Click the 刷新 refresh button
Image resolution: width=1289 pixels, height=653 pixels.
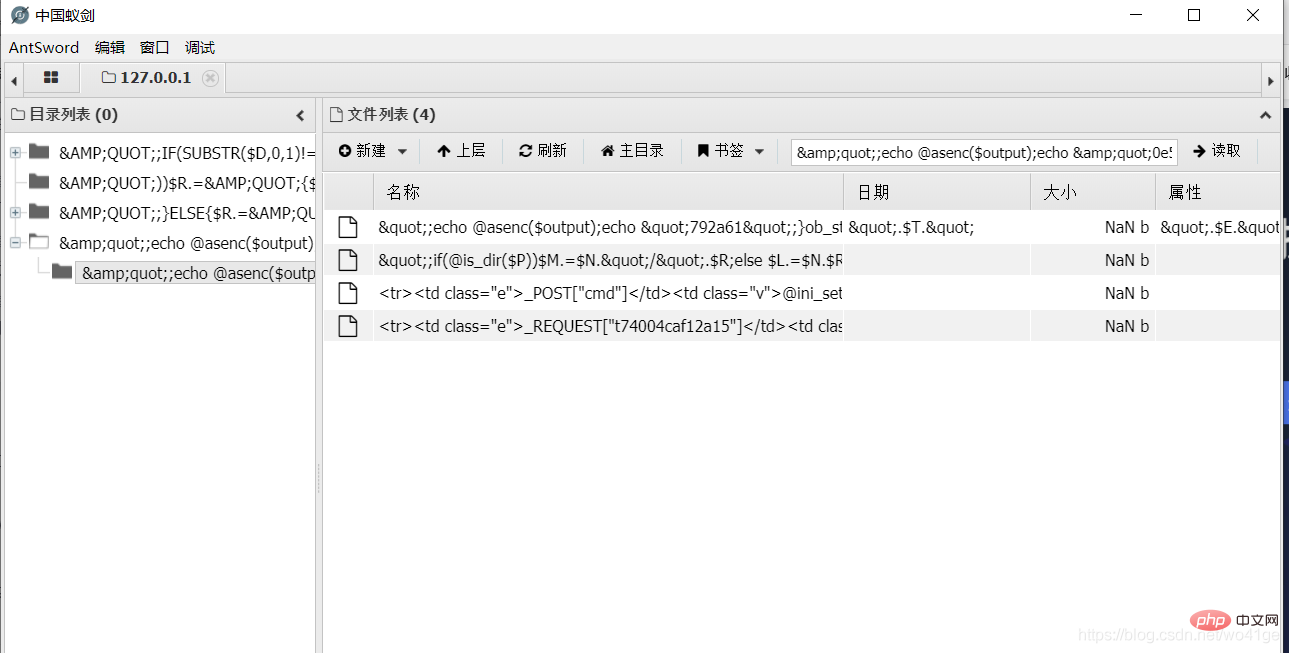(x=543, y=151)
